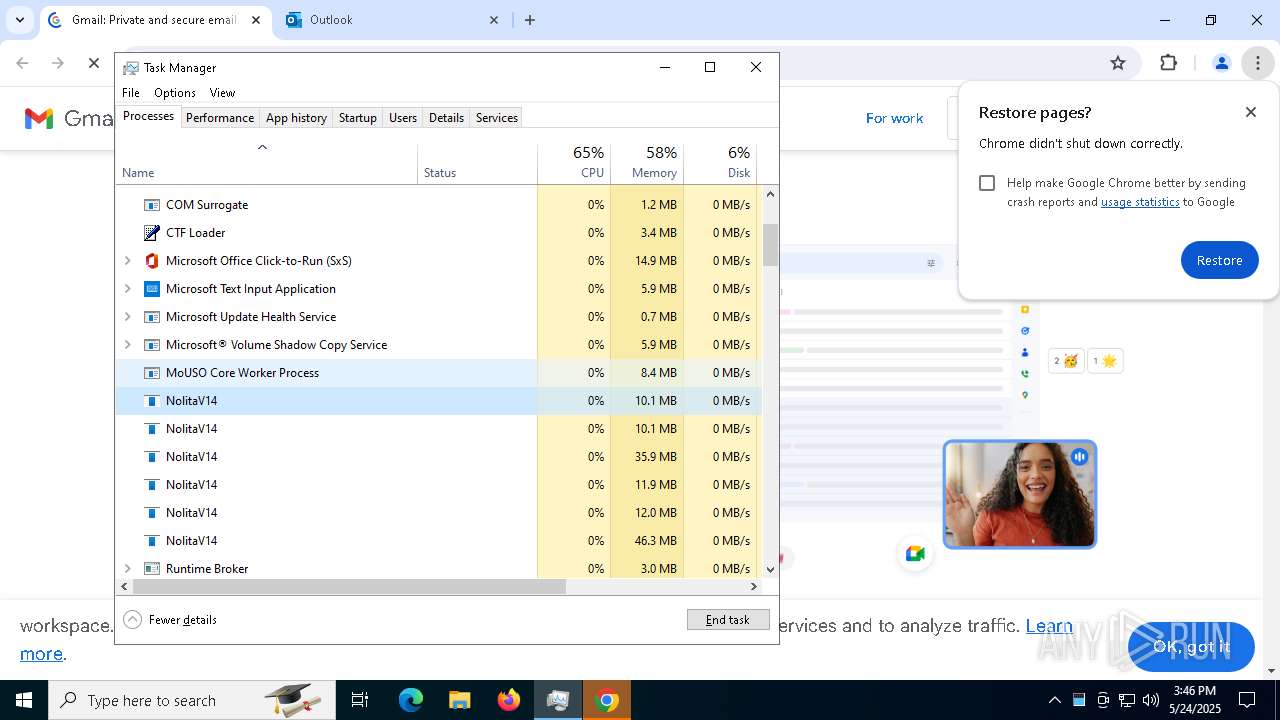Expand Microsoft Update Health Service process
The width and height of the screenshot is (1280, 720).
coord(127,317)
